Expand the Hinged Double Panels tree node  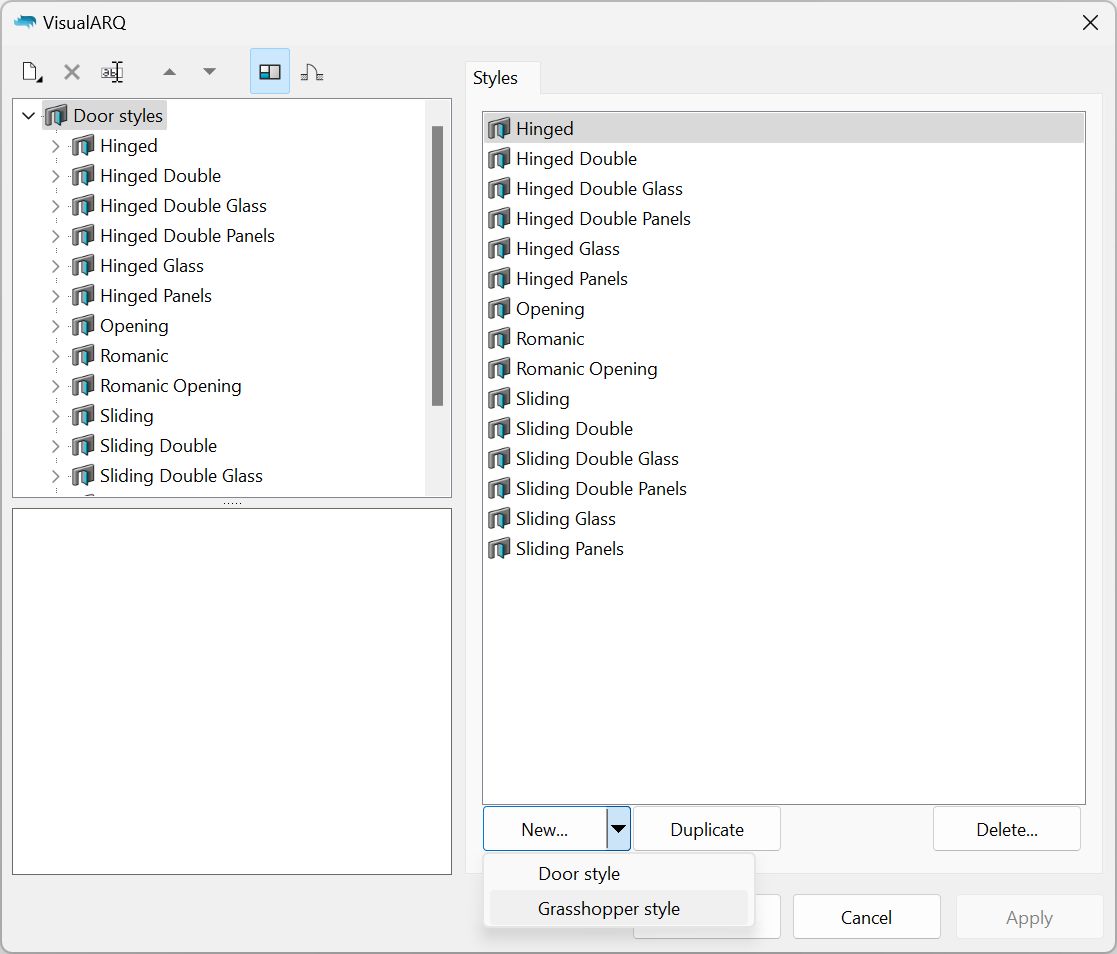(56, 236)
